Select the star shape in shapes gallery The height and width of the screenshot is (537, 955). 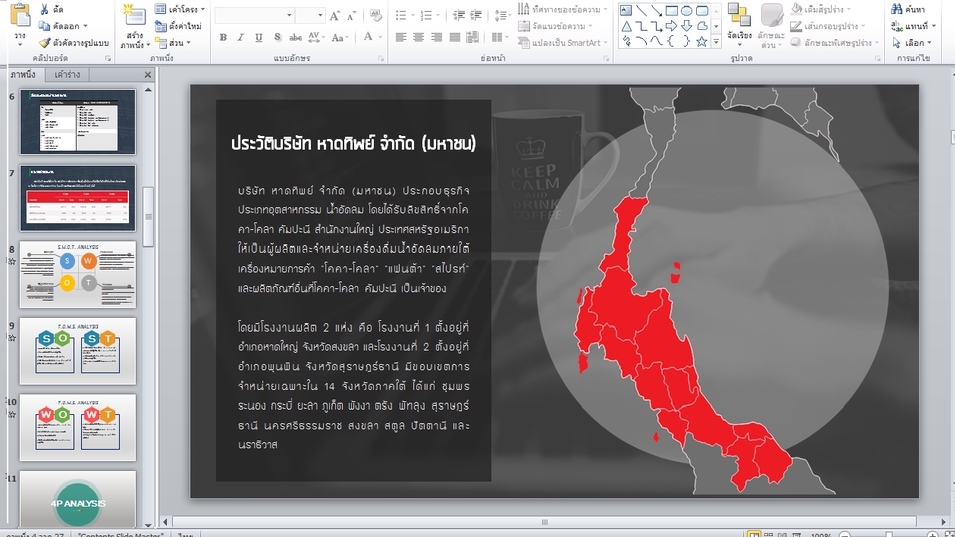(702, 42)
